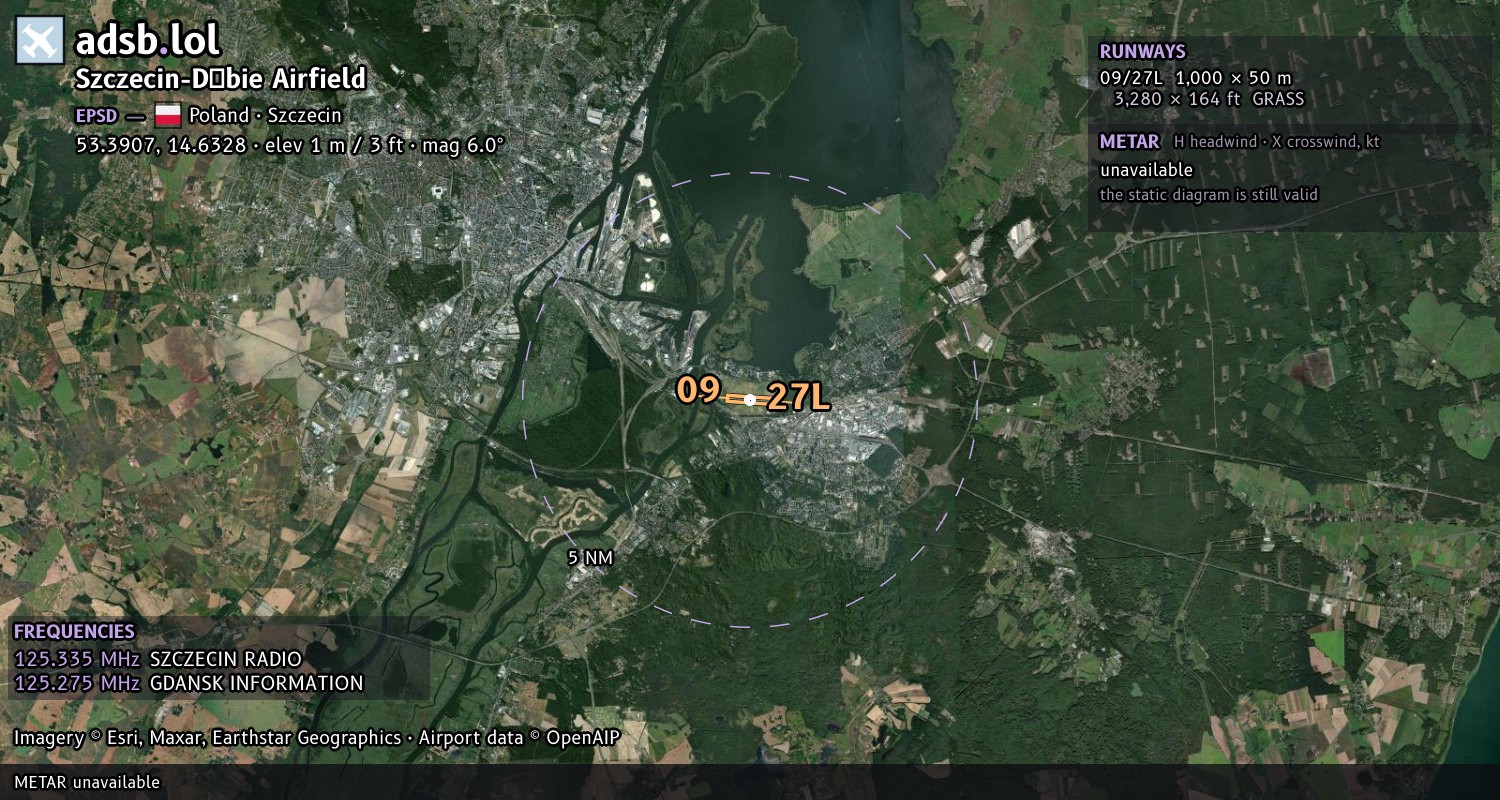Click the H headwind · X crosswind legend

coord(1276,142)
